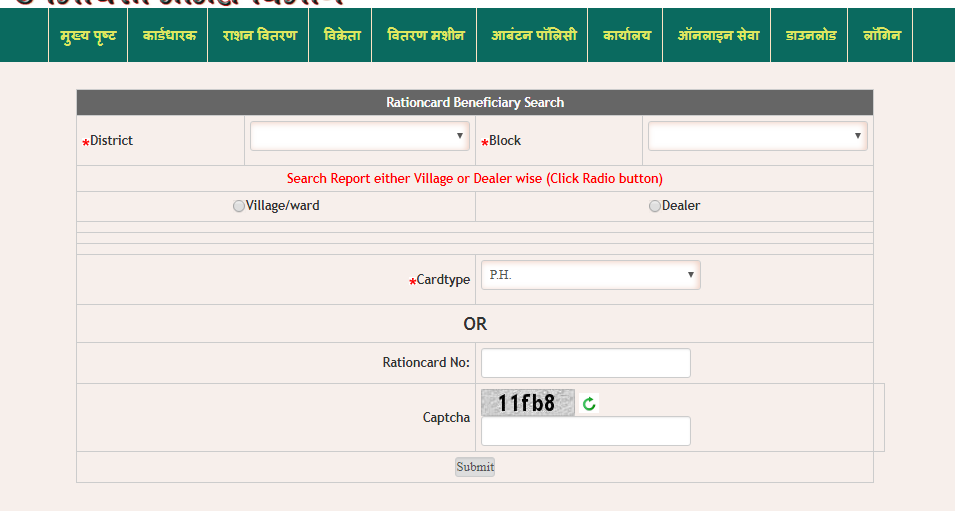Open the मुख्य पृष्ट menu
Screen dimensions: 955x511
[x=88, y=35]
